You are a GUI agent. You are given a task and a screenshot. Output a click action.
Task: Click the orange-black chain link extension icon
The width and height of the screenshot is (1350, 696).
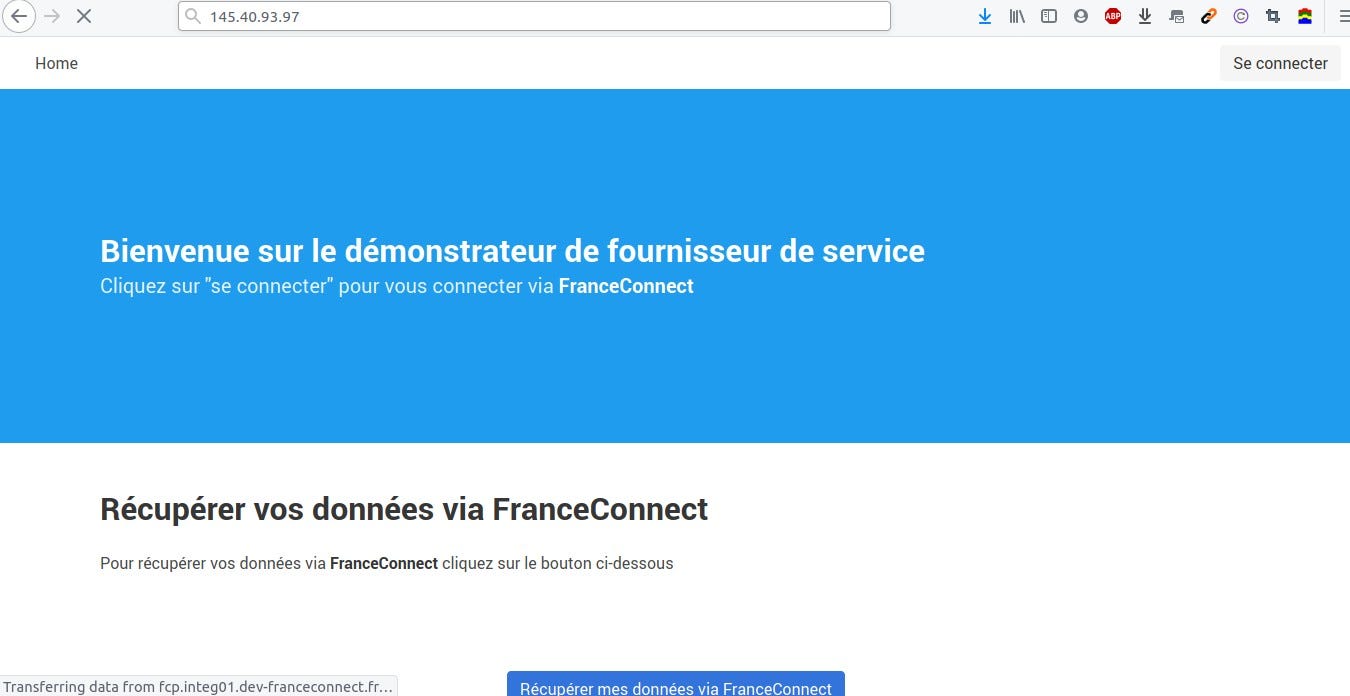point(1209,16)
